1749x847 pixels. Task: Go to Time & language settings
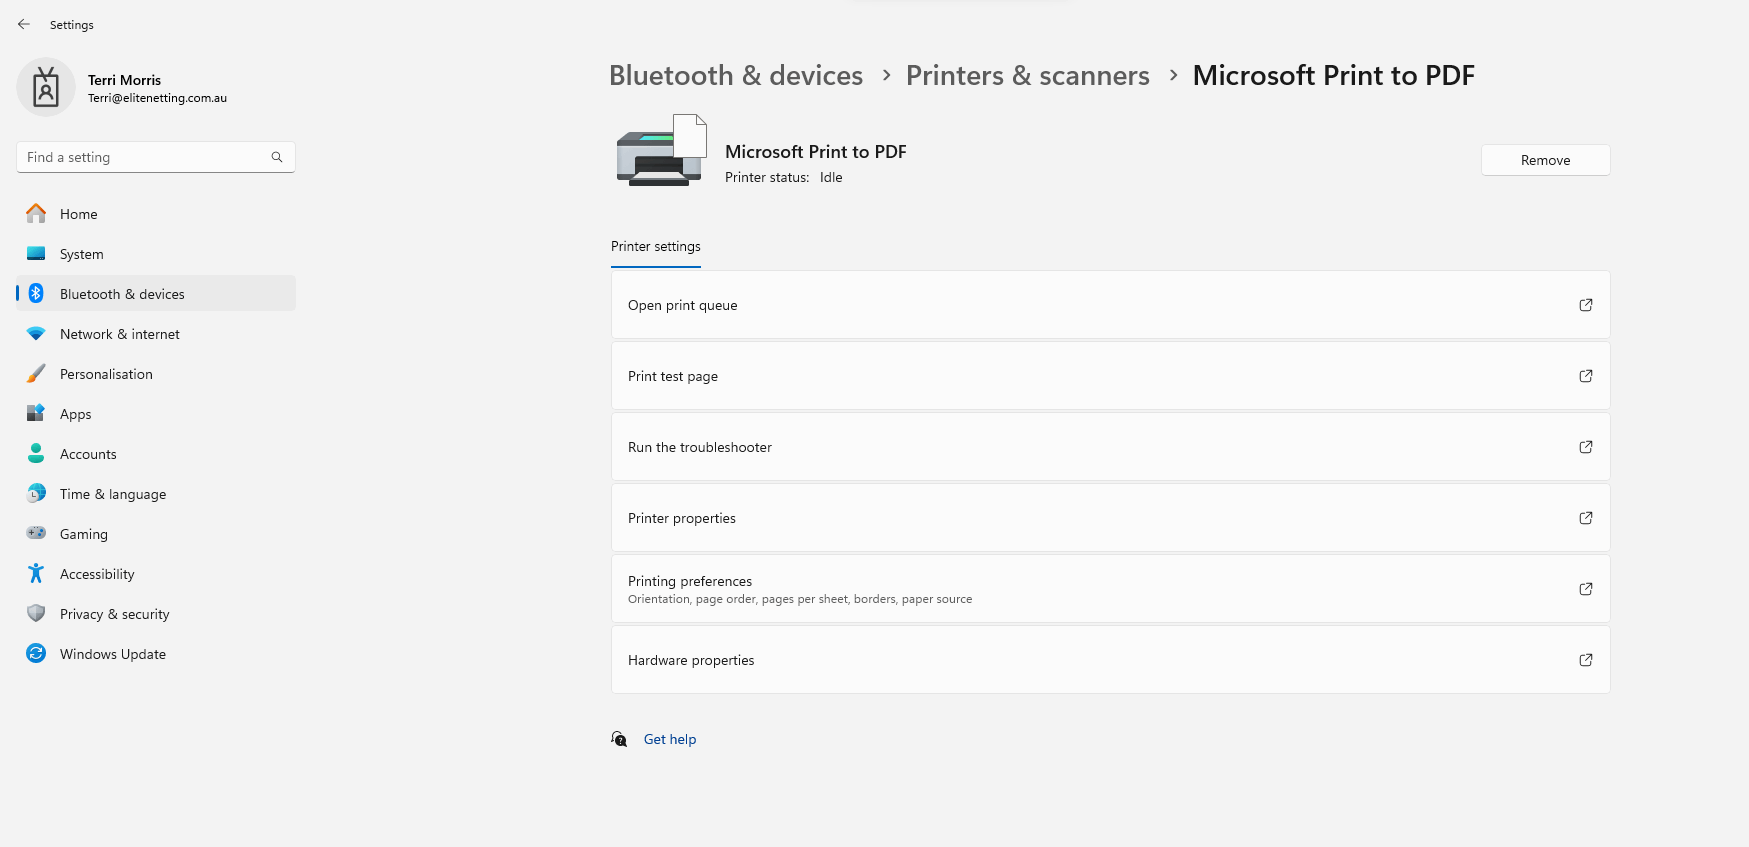tap(156, 494)
